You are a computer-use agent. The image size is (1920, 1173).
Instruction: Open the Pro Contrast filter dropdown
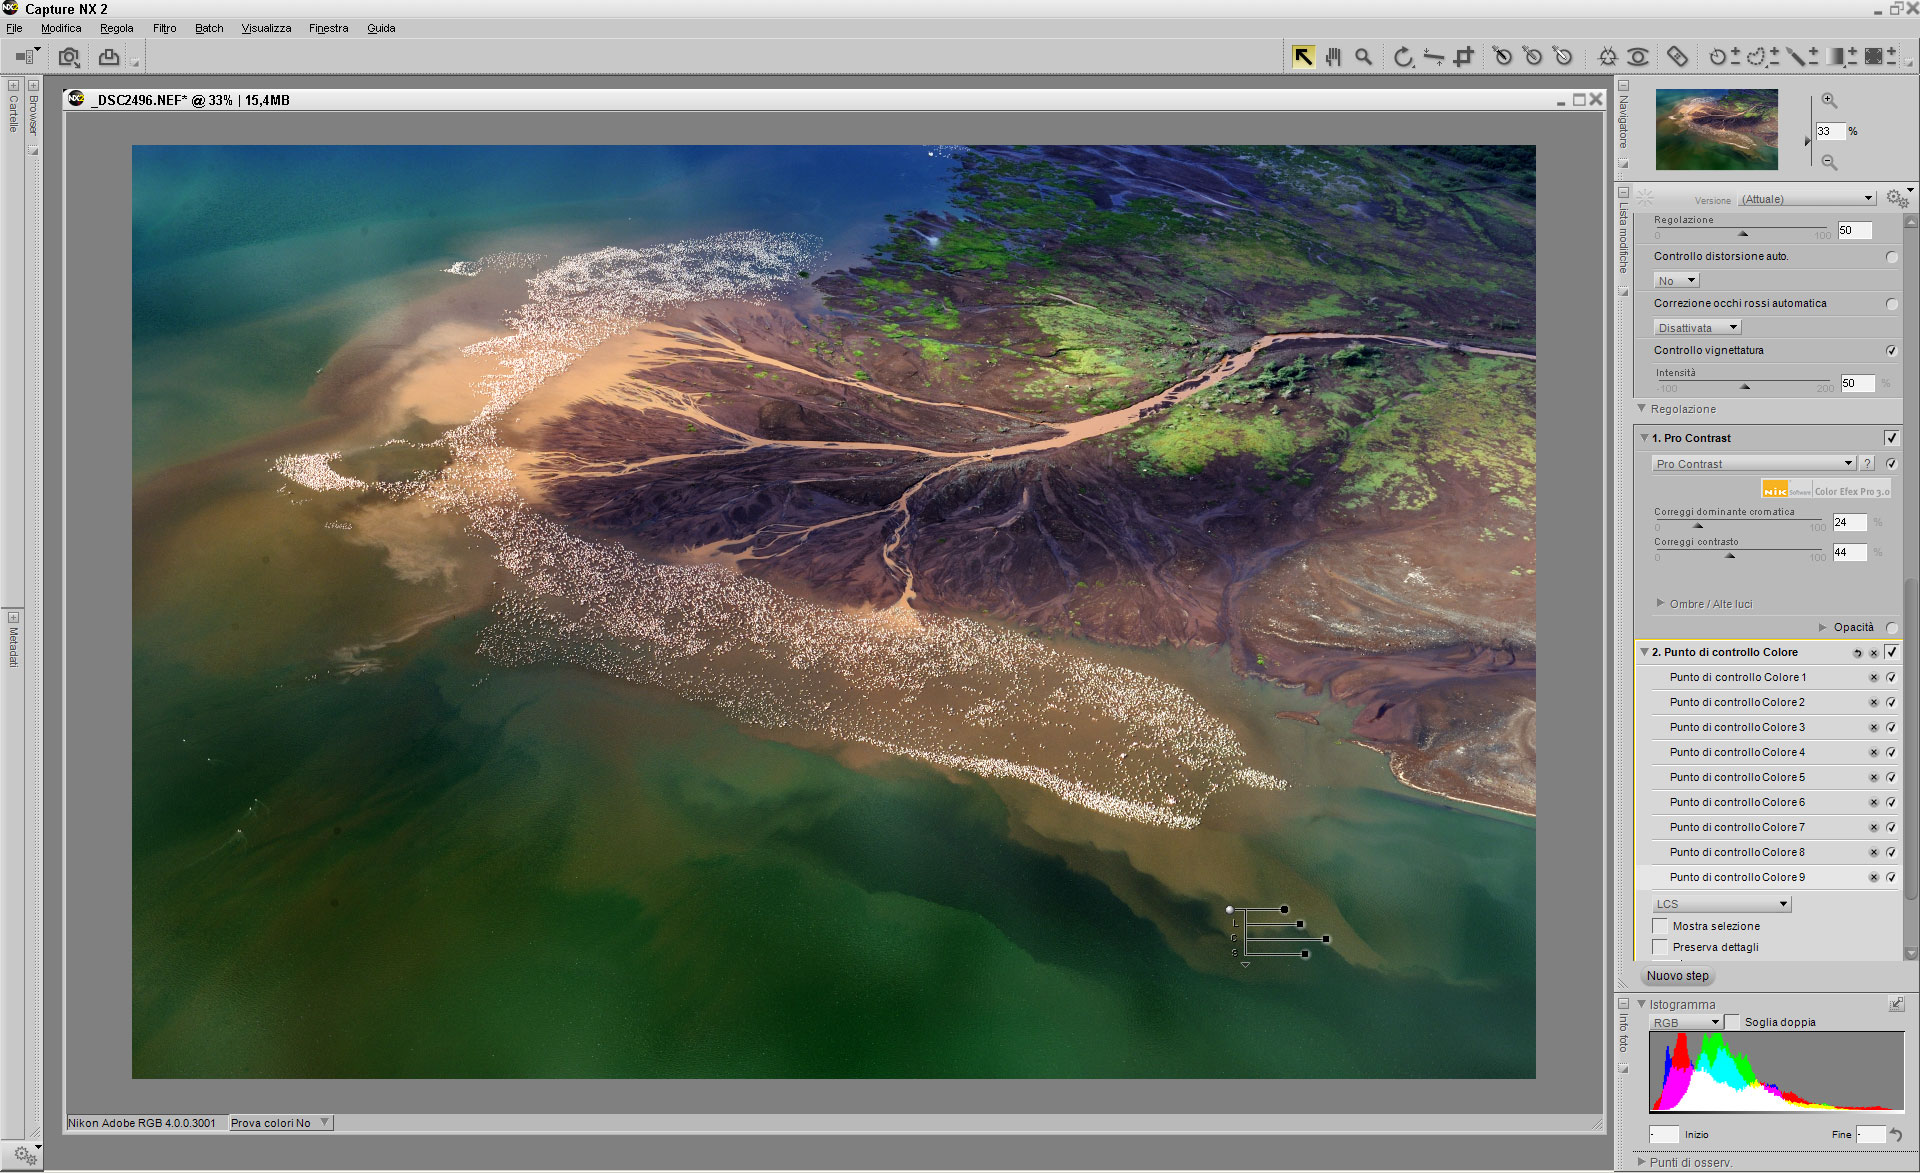[x=1849, y=464]
